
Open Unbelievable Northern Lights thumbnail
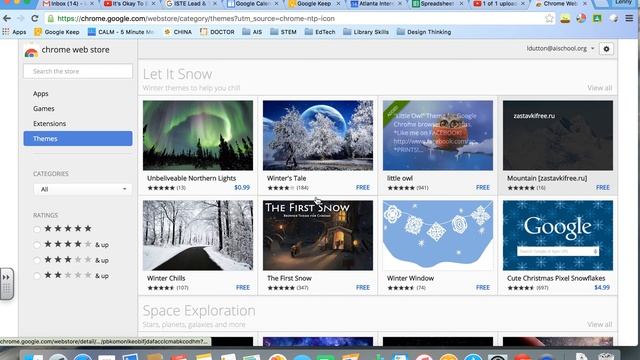tap(198, 136)
